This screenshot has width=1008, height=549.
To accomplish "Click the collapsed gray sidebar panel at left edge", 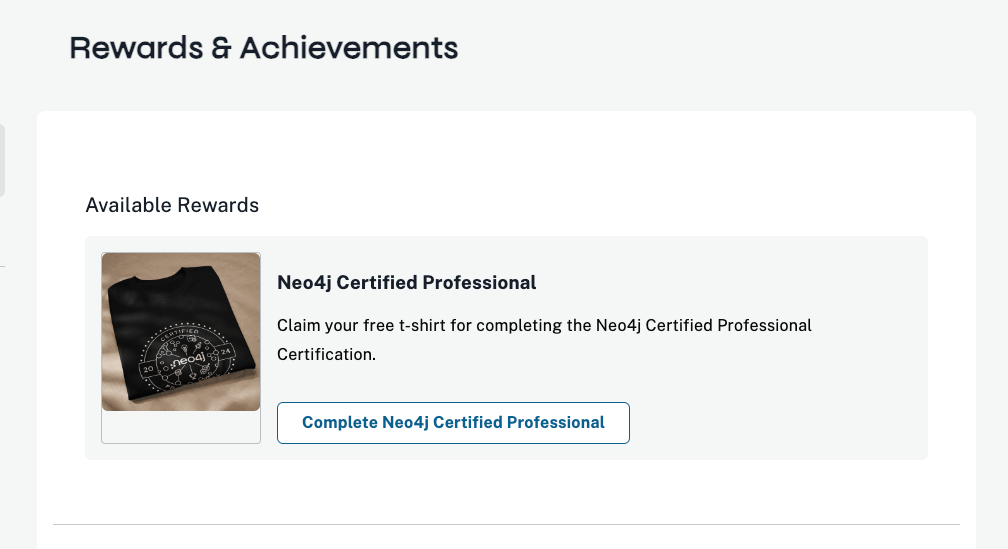I will tap(3, 161).
